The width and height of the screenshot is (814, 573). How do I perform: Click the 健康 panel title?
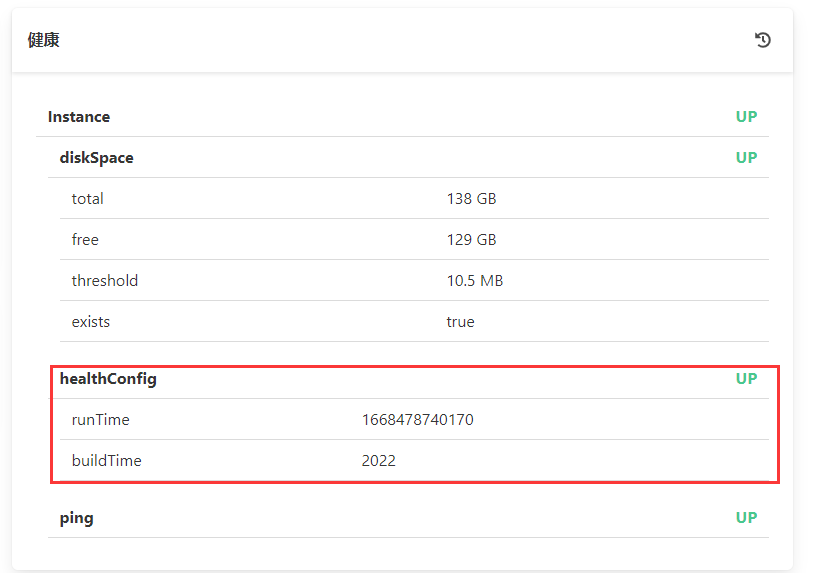point(44,40)
